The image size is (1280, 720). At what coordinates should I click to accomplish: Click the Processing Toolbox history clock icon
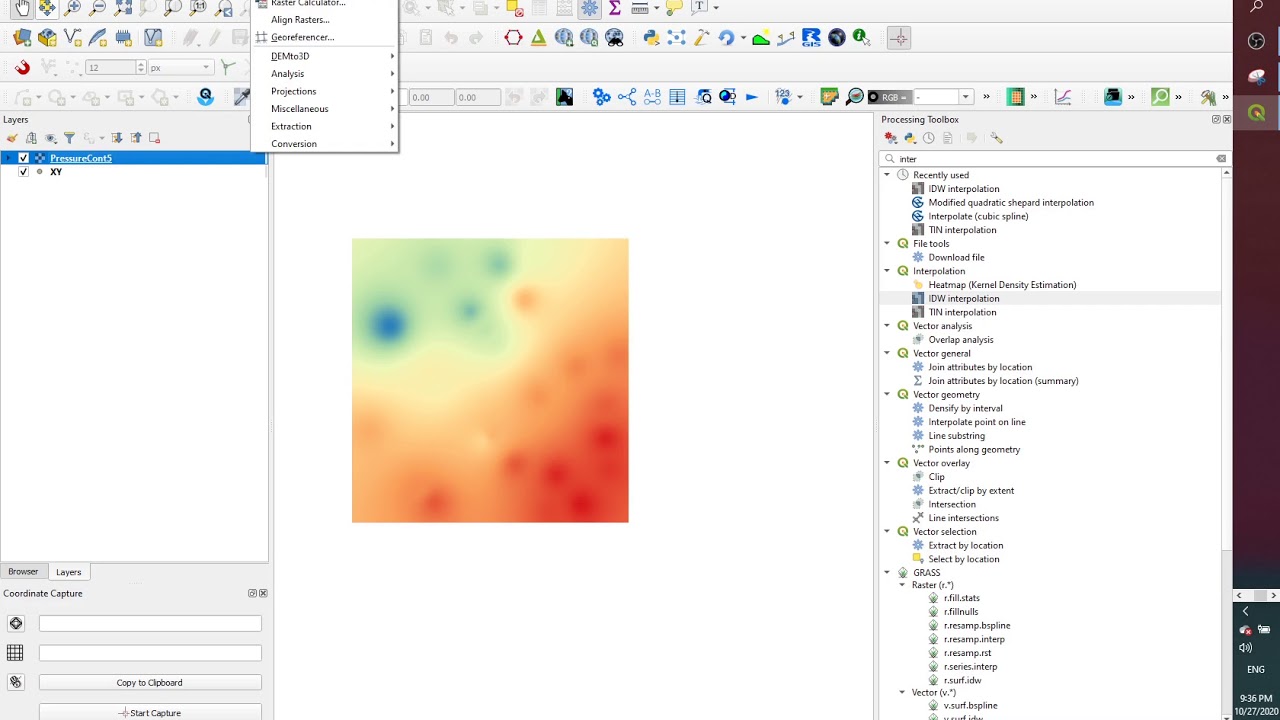[x=929, y=138]
